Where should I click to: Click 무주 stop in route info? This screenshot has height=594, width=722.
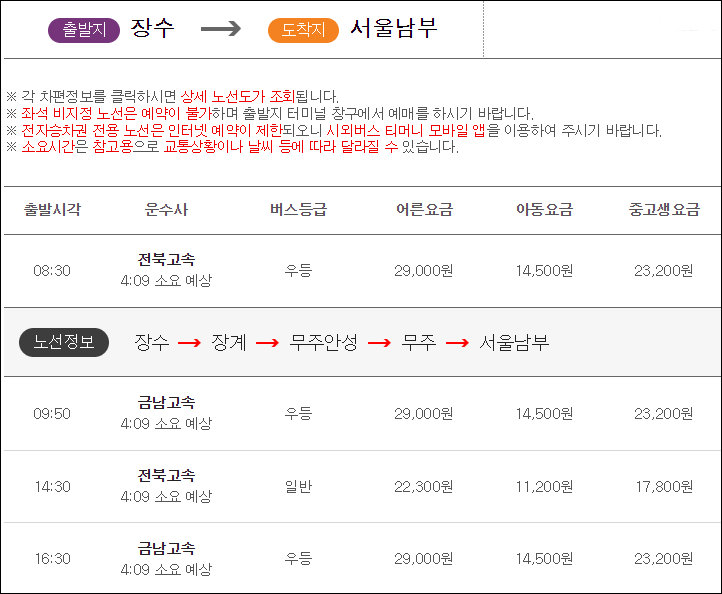(x=419, y=343)
